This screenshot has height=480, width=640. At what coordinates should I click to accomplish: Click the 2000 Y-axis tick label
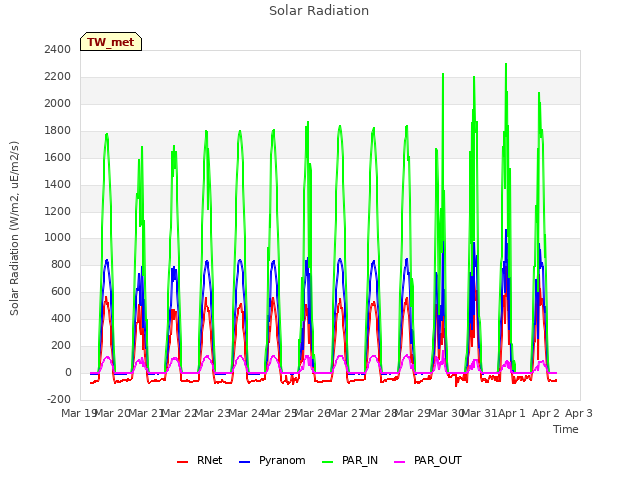coord(58,103)
